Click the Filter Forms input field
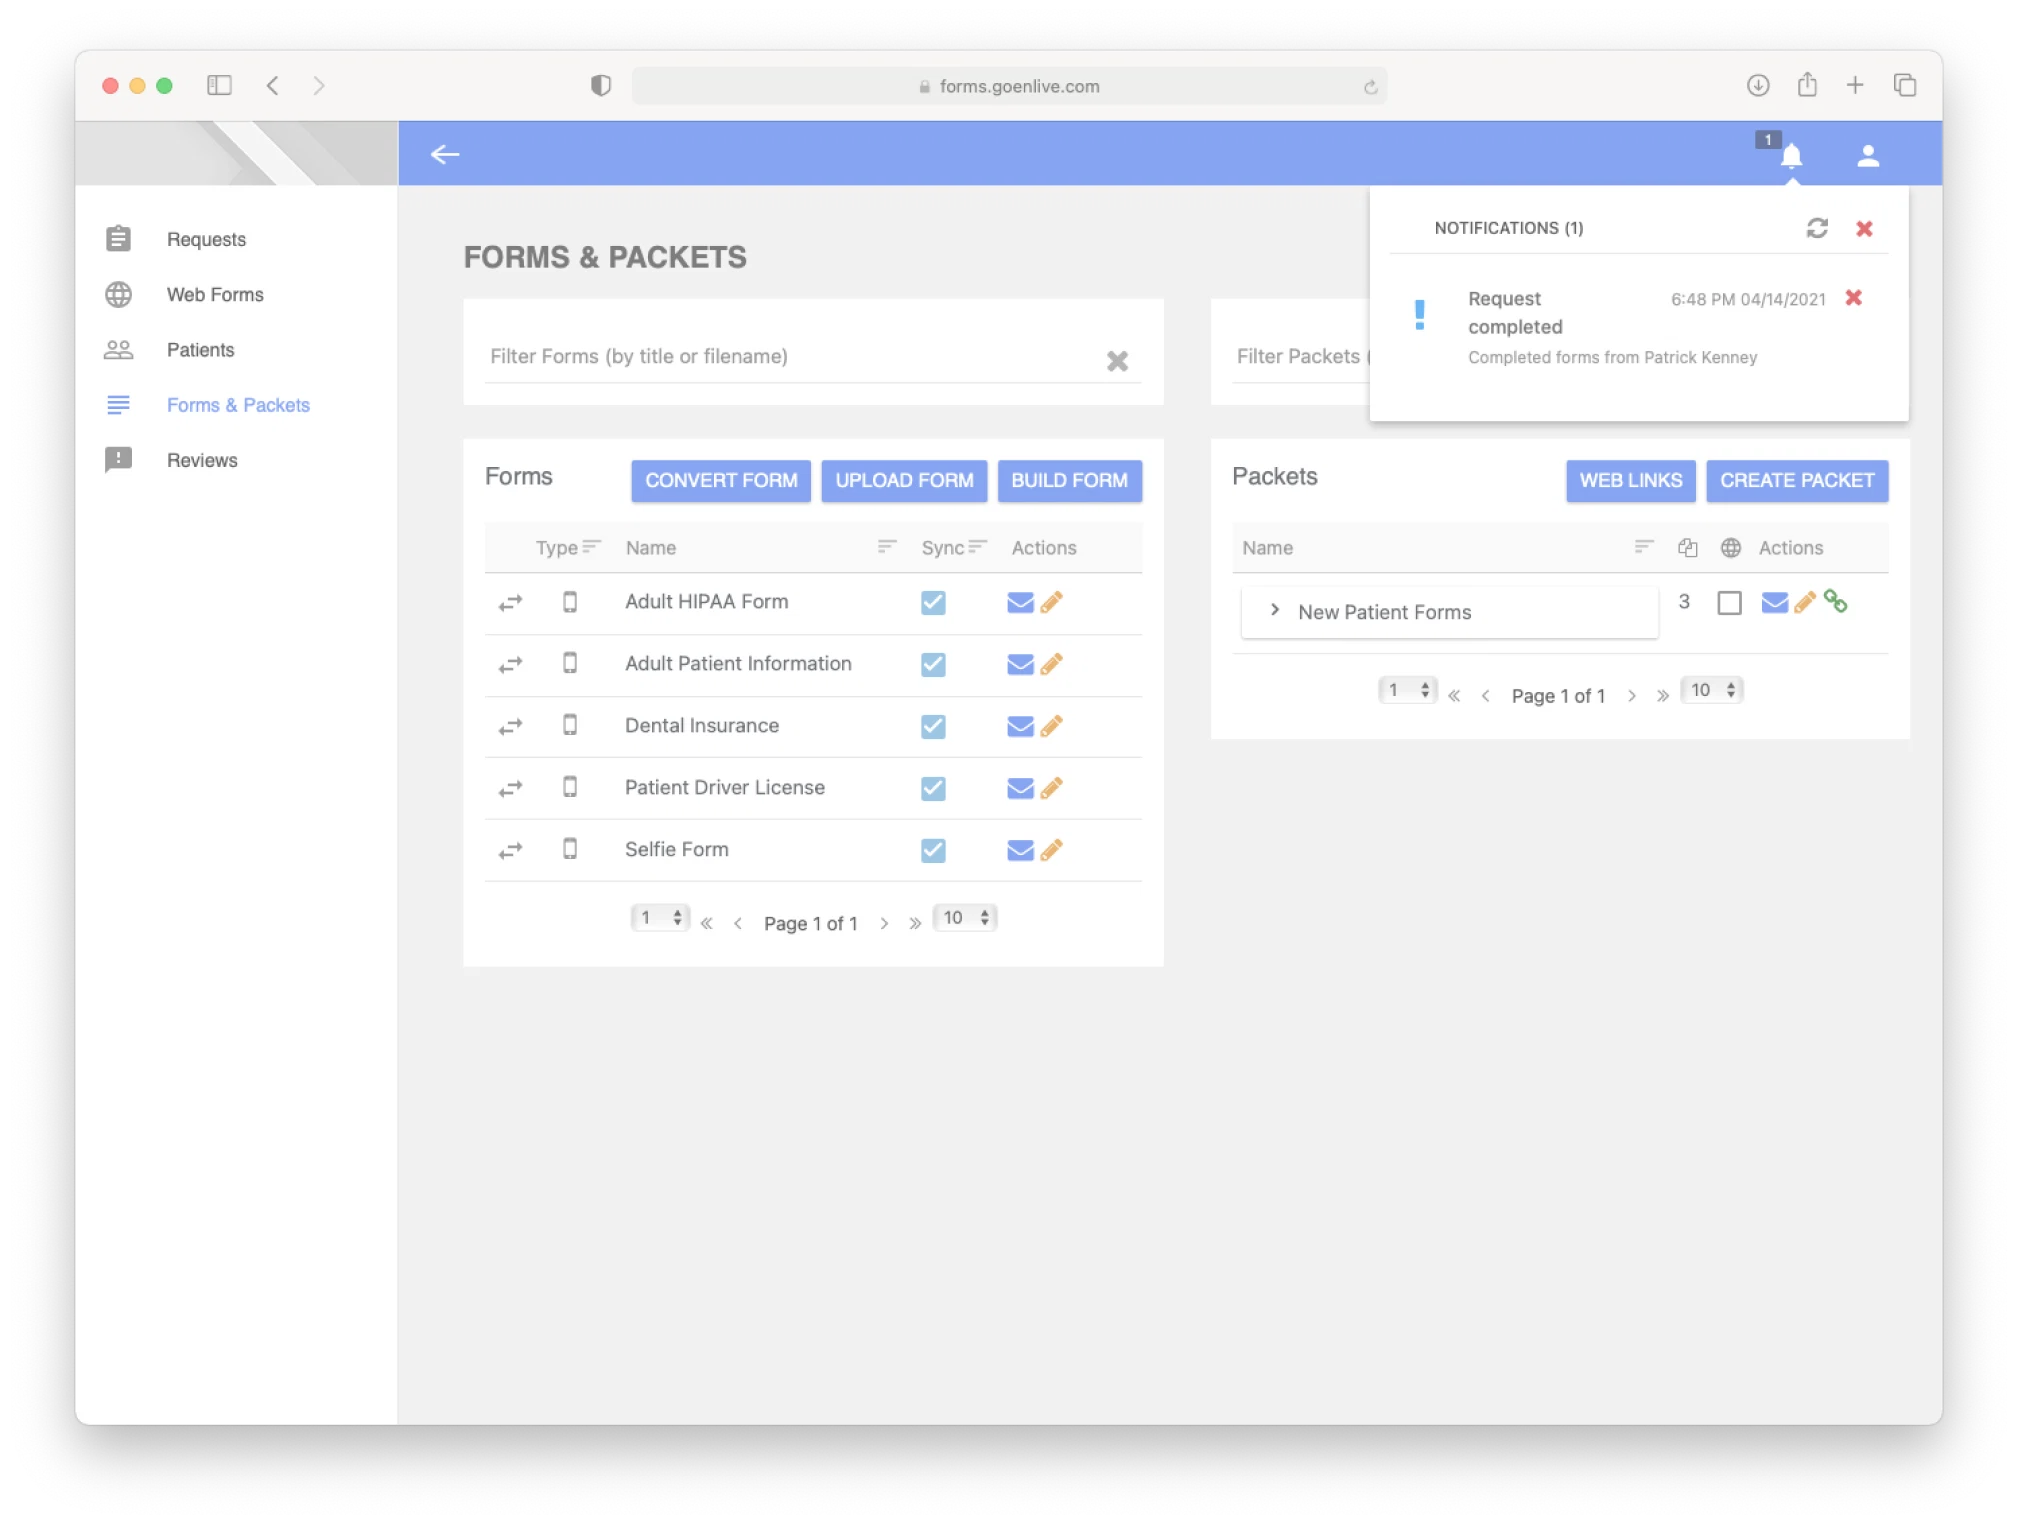 (x=790, y=357)
